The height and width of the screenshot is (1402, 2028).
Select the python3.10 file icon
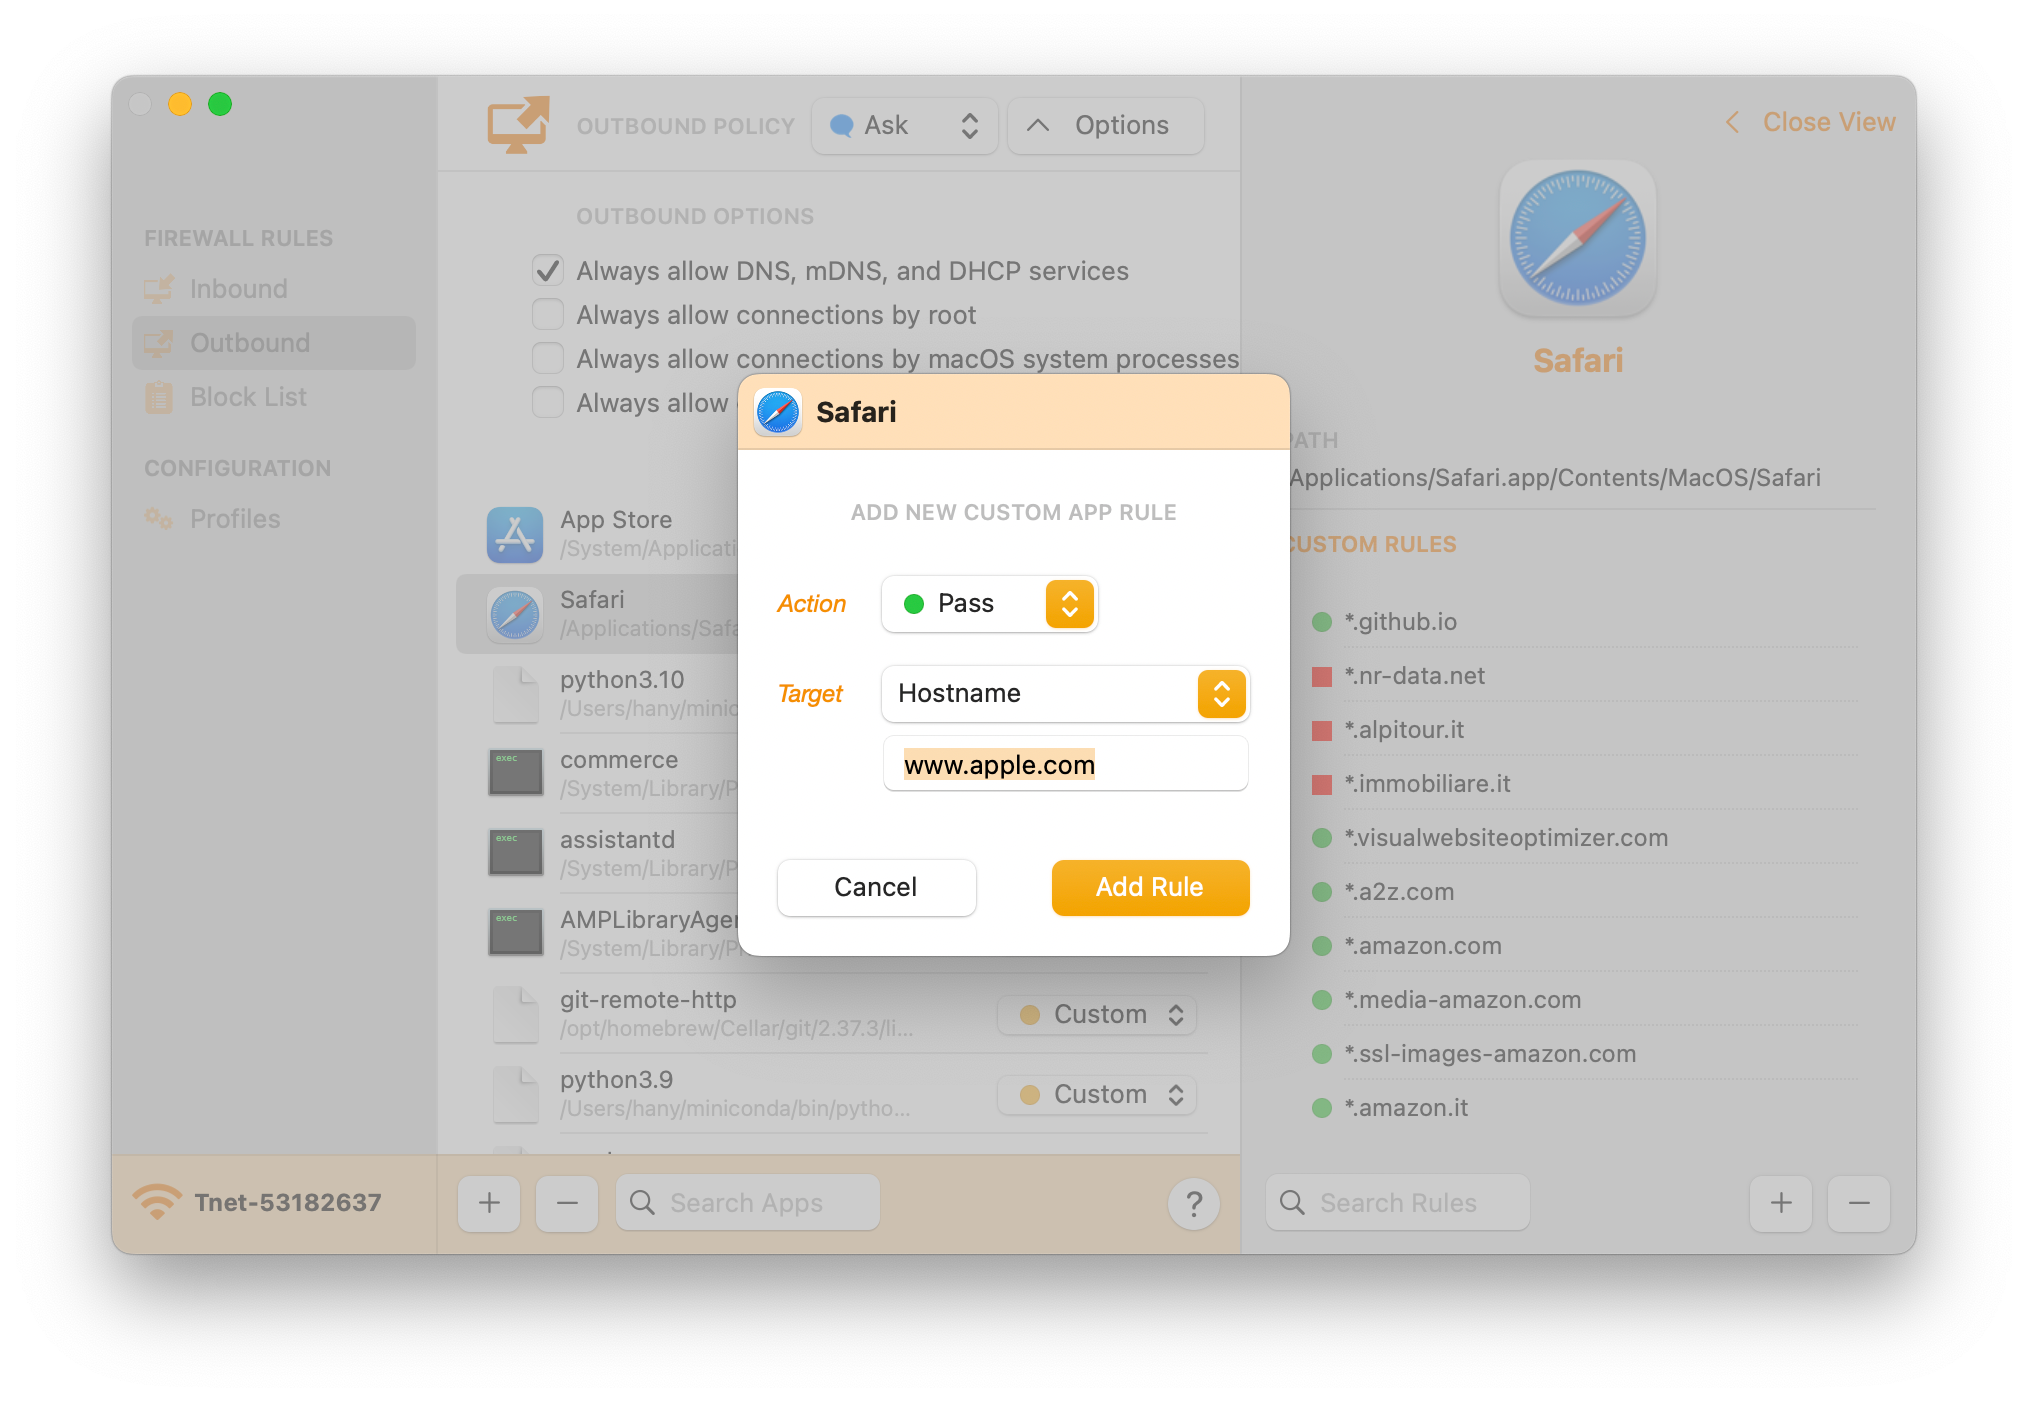(515, 694)
